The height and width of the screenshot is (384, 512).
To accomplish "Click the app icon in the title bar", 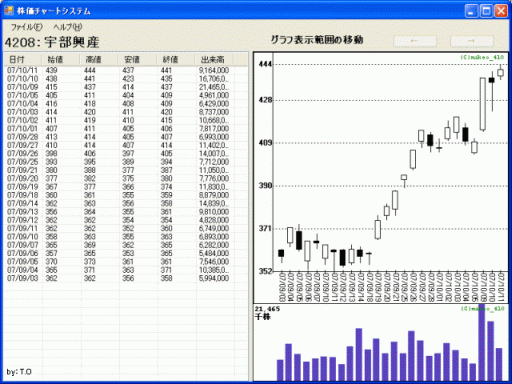I will tap(9, 11).
